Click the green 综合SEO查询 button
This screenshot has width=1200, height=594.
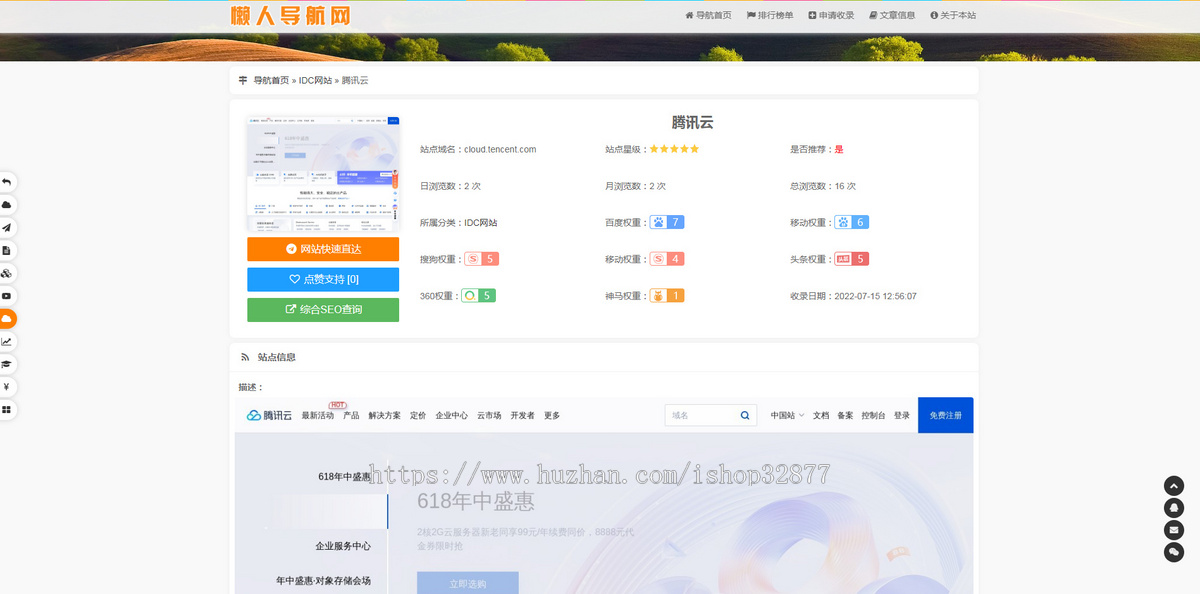point(323,310)
